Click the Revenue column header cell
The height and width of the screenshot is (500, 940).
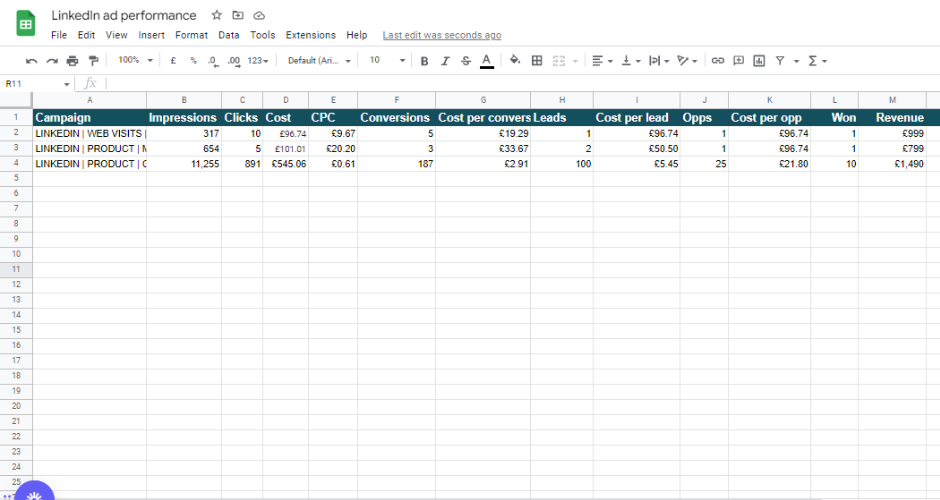[899, 118]
